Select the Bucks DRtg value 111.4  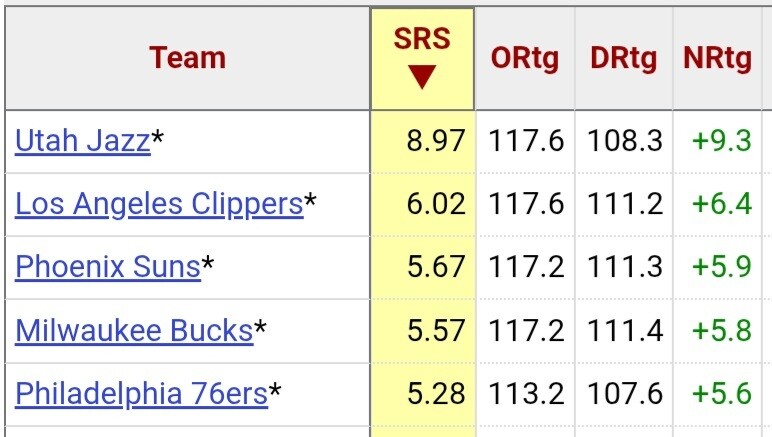click(625, 330)
